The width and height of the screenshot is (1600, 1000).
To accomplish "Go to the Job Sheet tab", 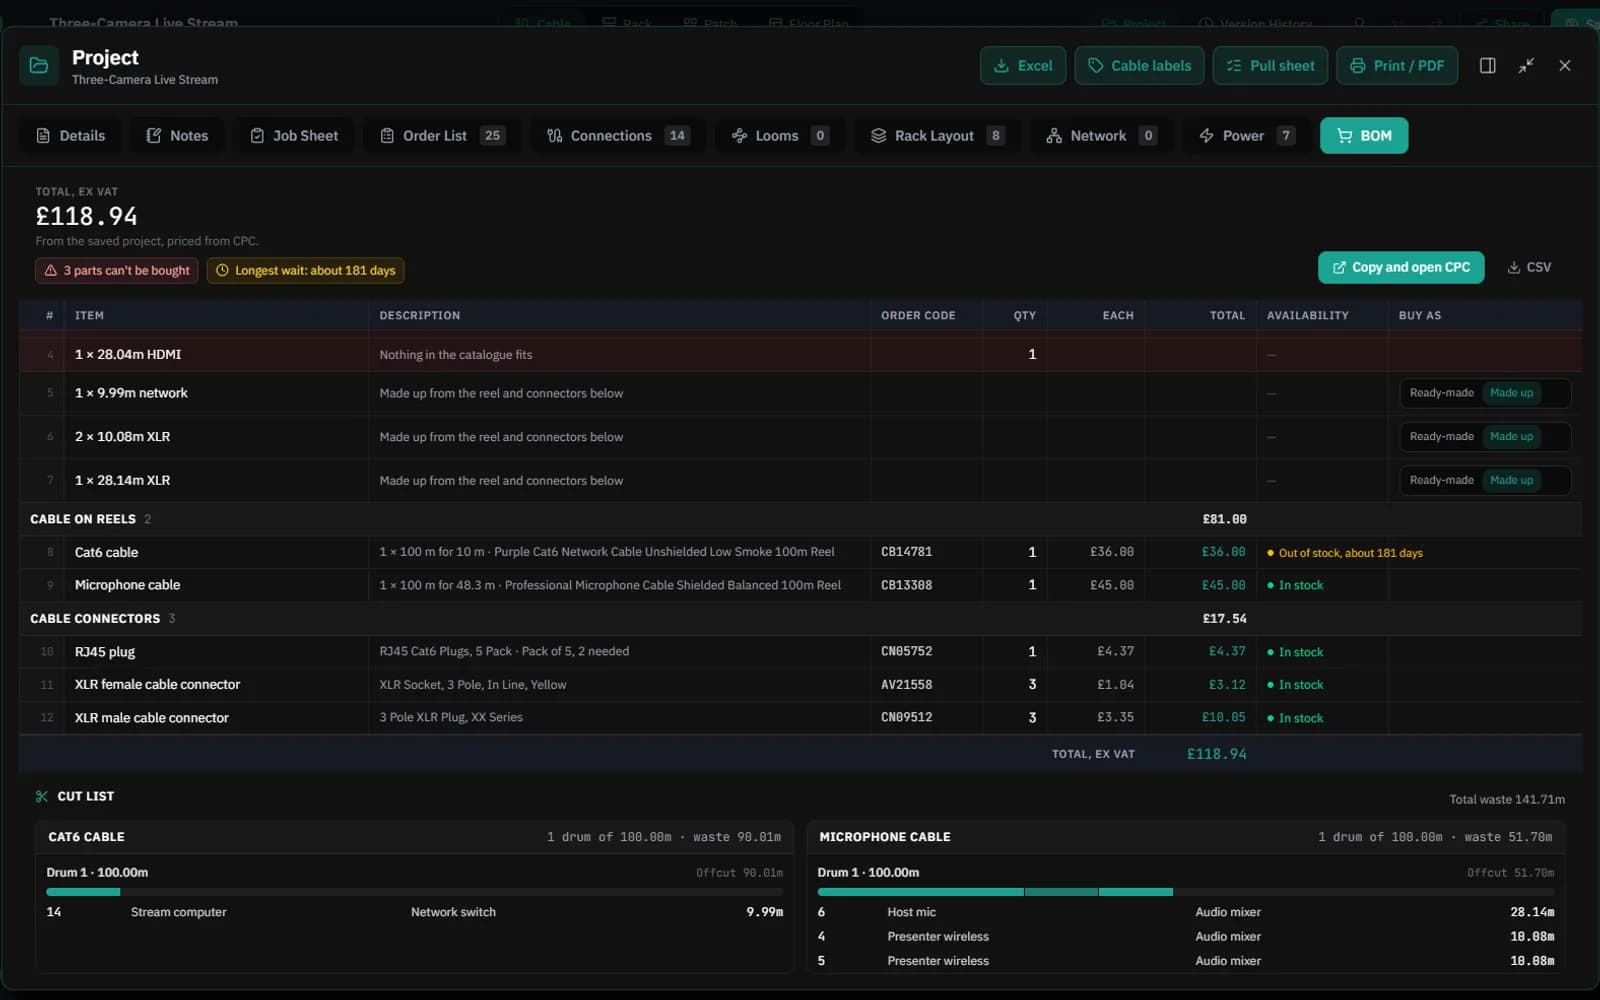I will tap(294, 136).
